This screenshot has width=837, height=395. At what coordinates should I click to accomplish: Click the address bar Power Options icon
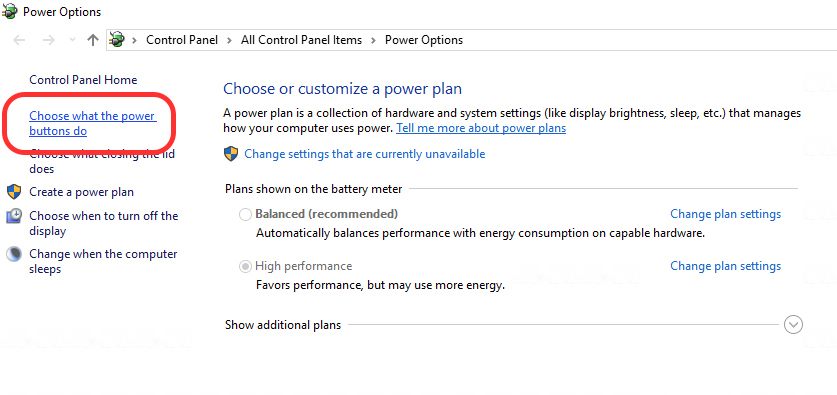[x=117, y=40]
